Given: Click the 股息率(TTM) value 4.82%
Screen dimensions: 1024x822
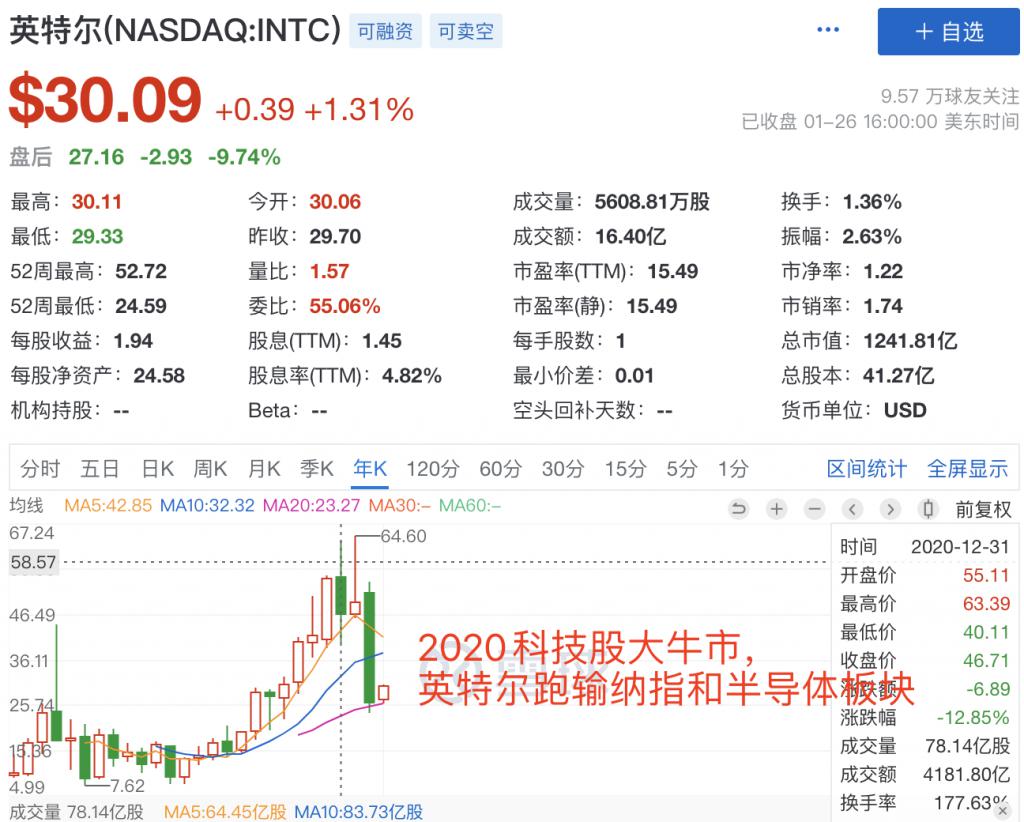Looking at the screenshot, I should 412,375.
